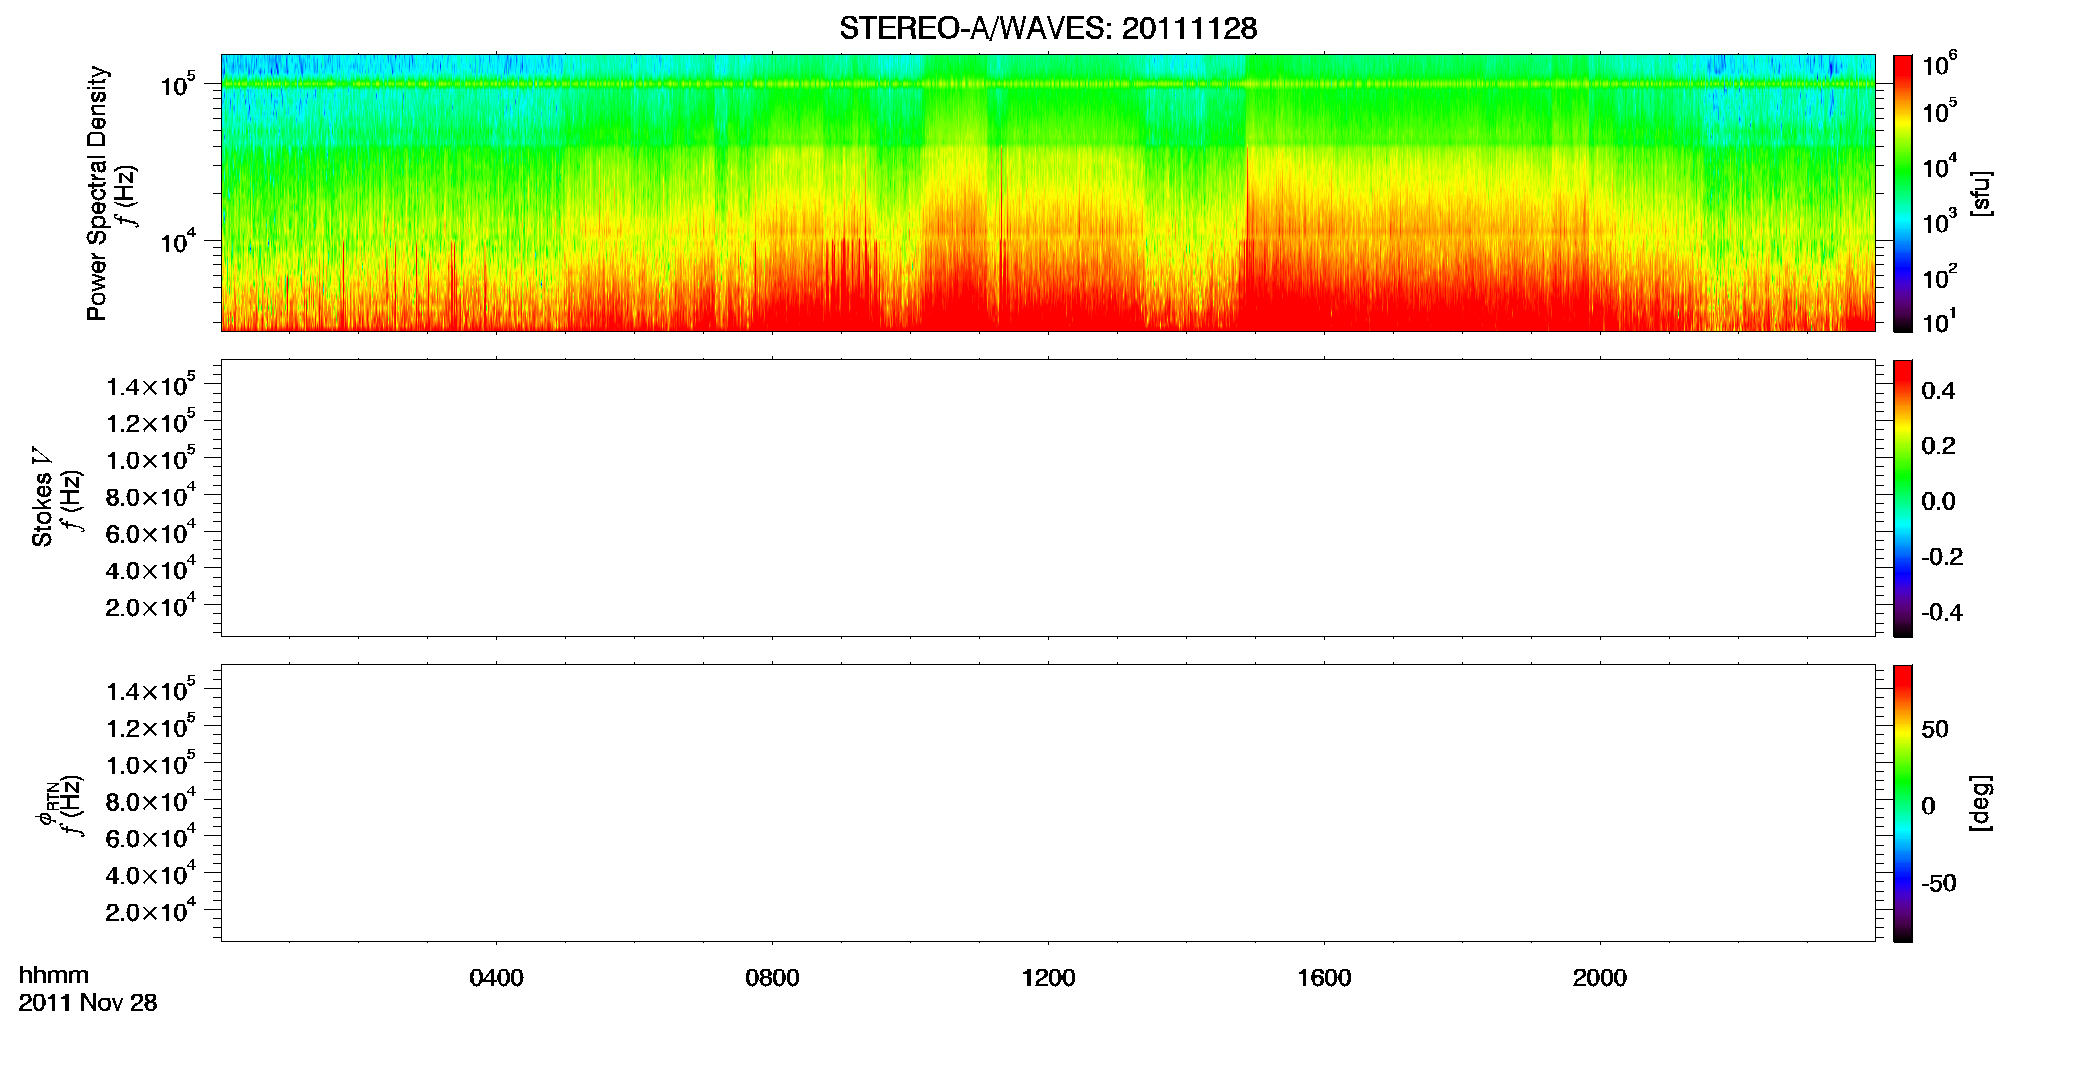Click the 1600 time tick label

[1324, 978]
